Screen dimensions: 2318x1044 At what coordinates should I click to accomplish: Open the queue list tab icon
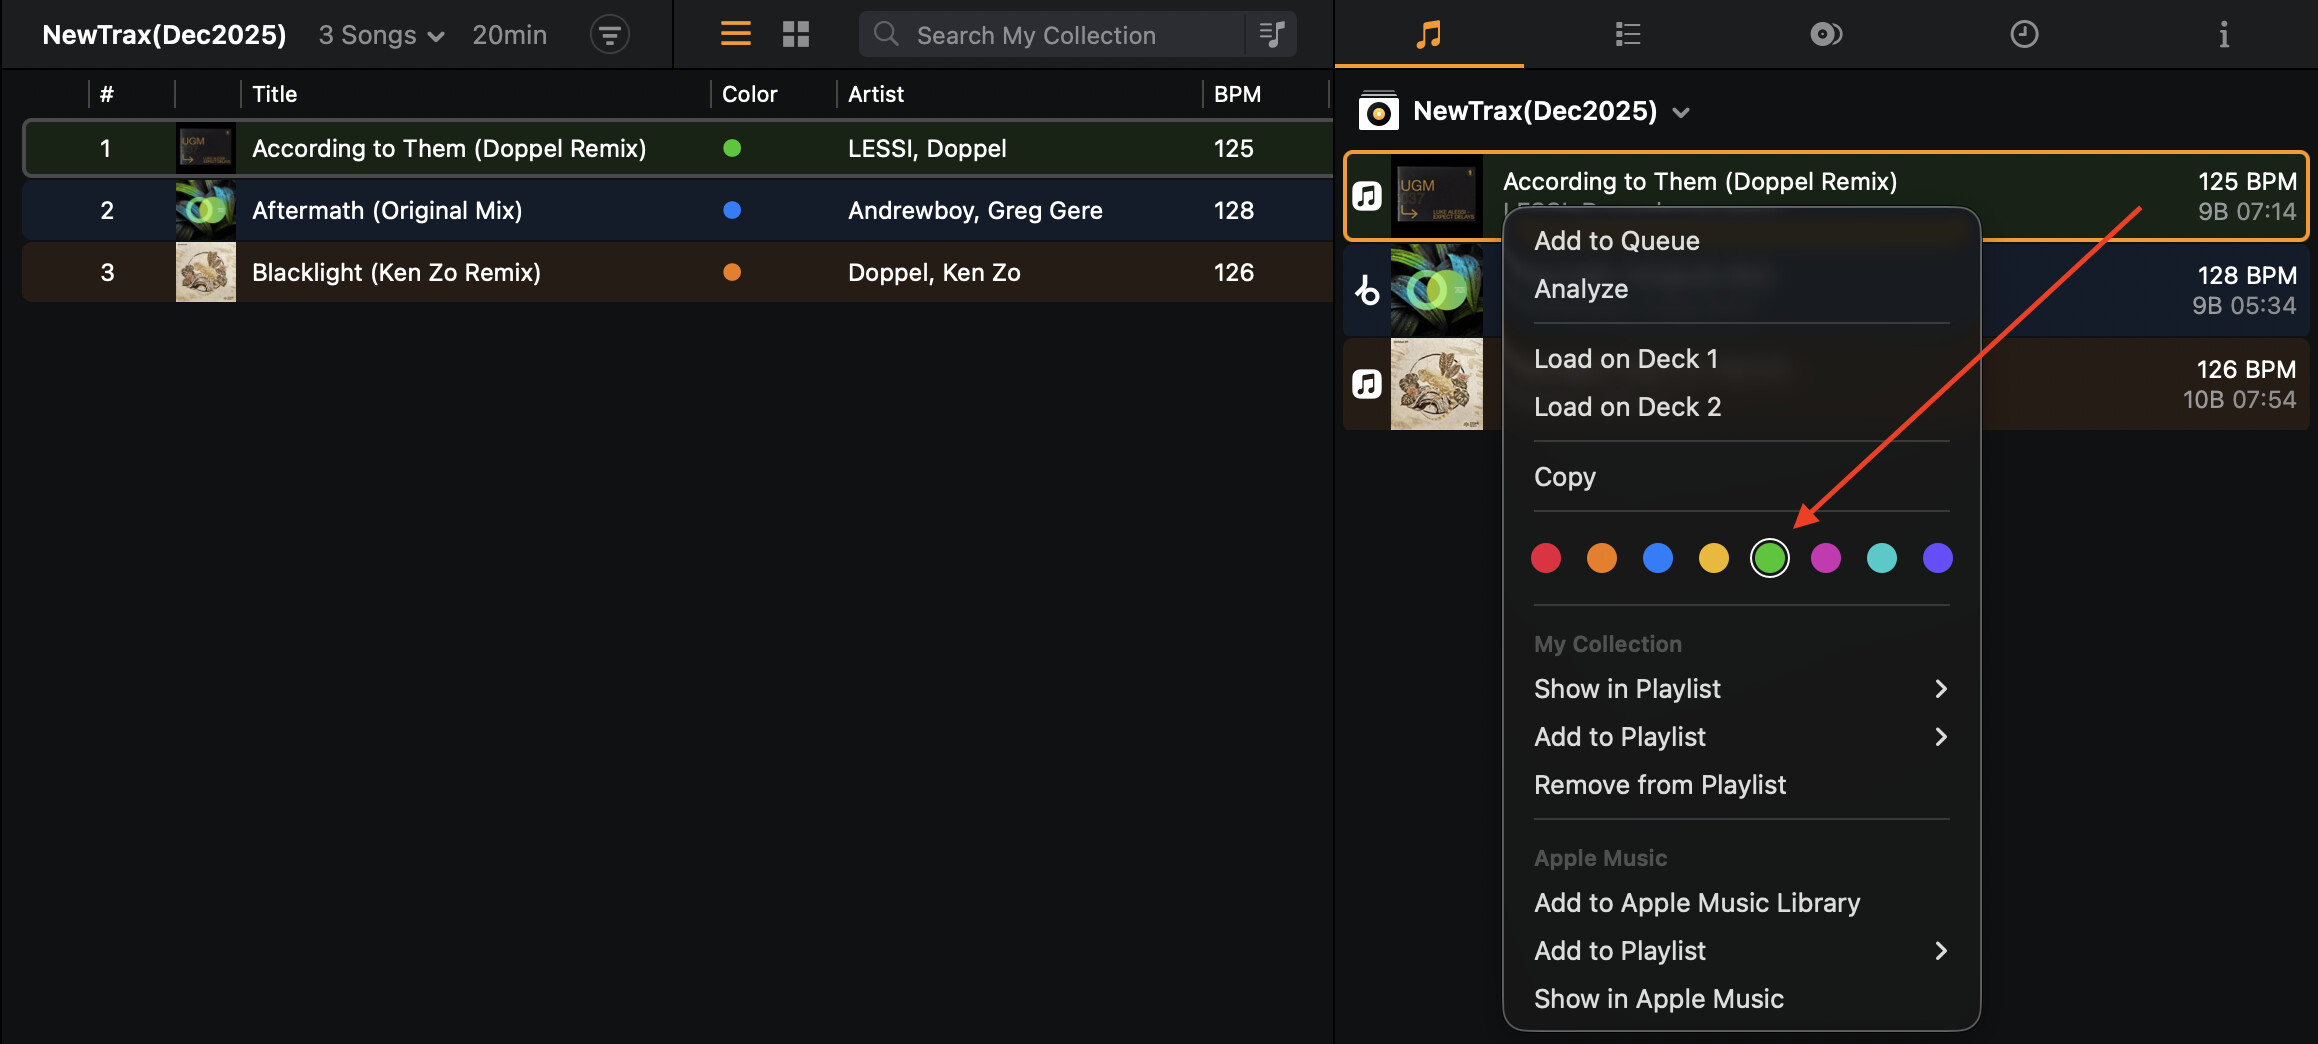(1627, 35)
